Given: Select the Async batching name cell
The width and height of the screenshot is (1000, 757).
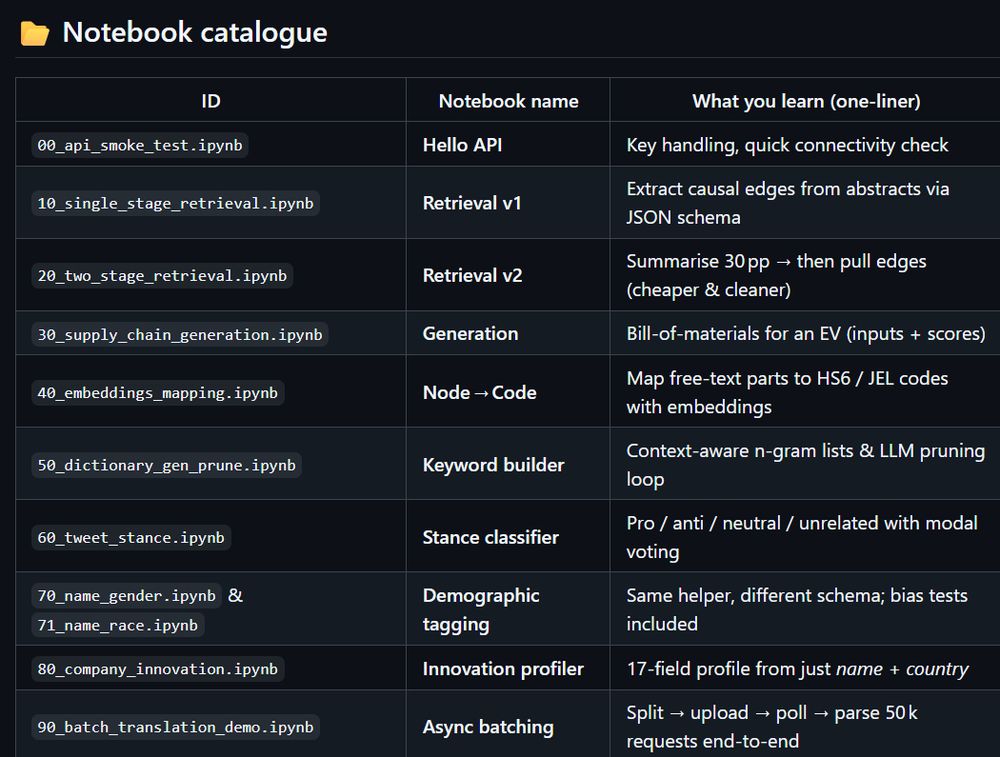Looking at the screenshot, I should click(x=488, y=727).
